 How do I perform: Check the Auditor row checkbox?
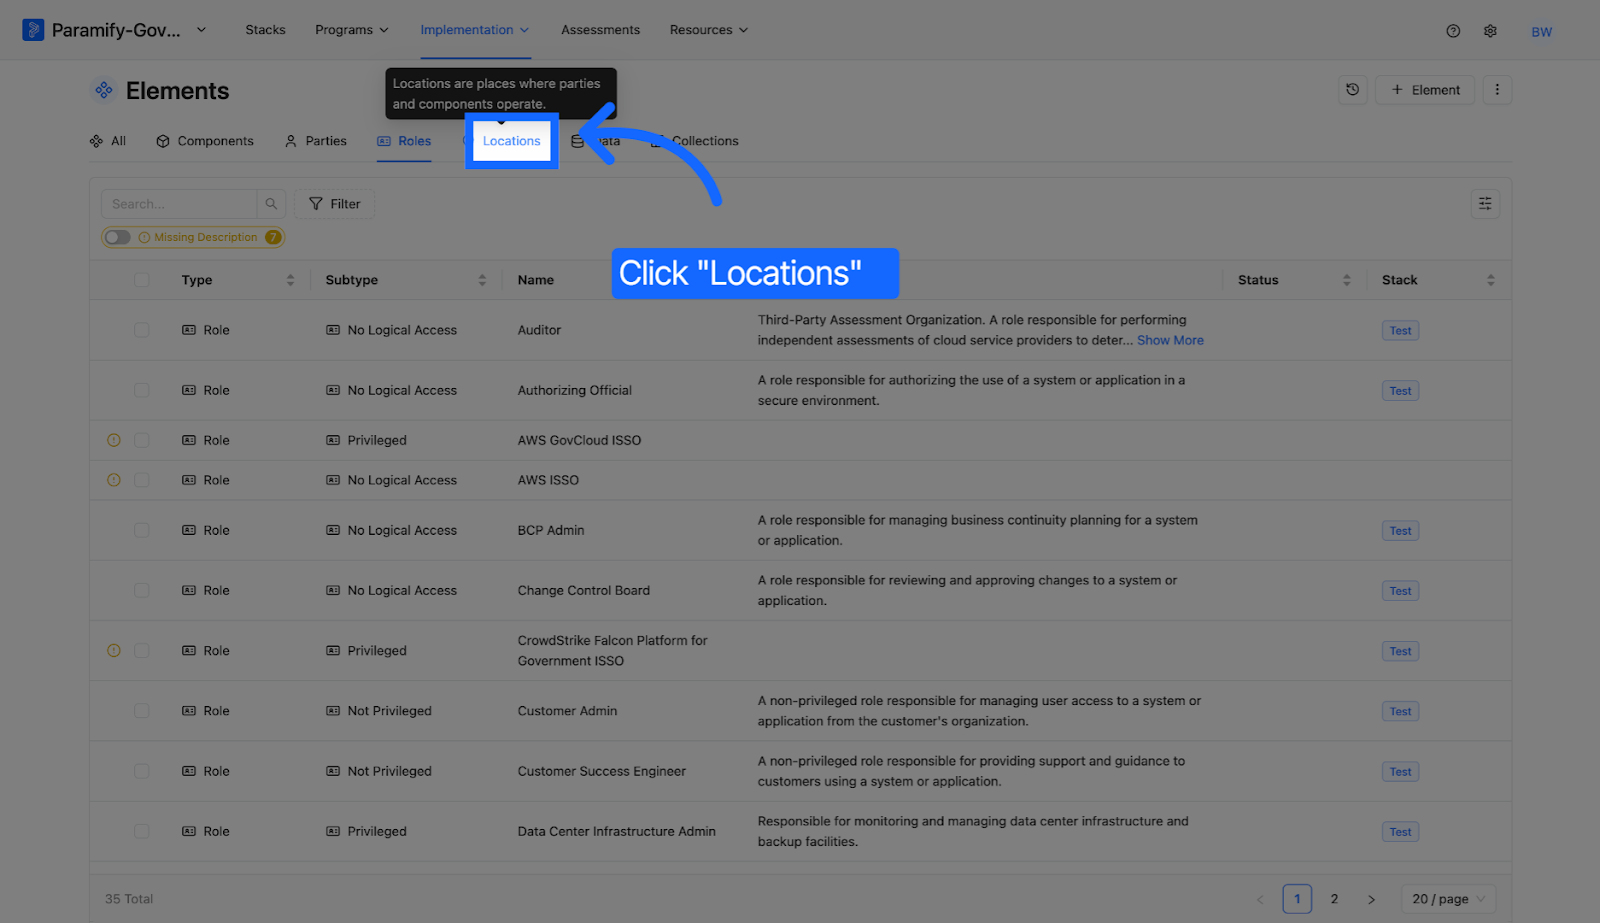(x=142, y=330)
